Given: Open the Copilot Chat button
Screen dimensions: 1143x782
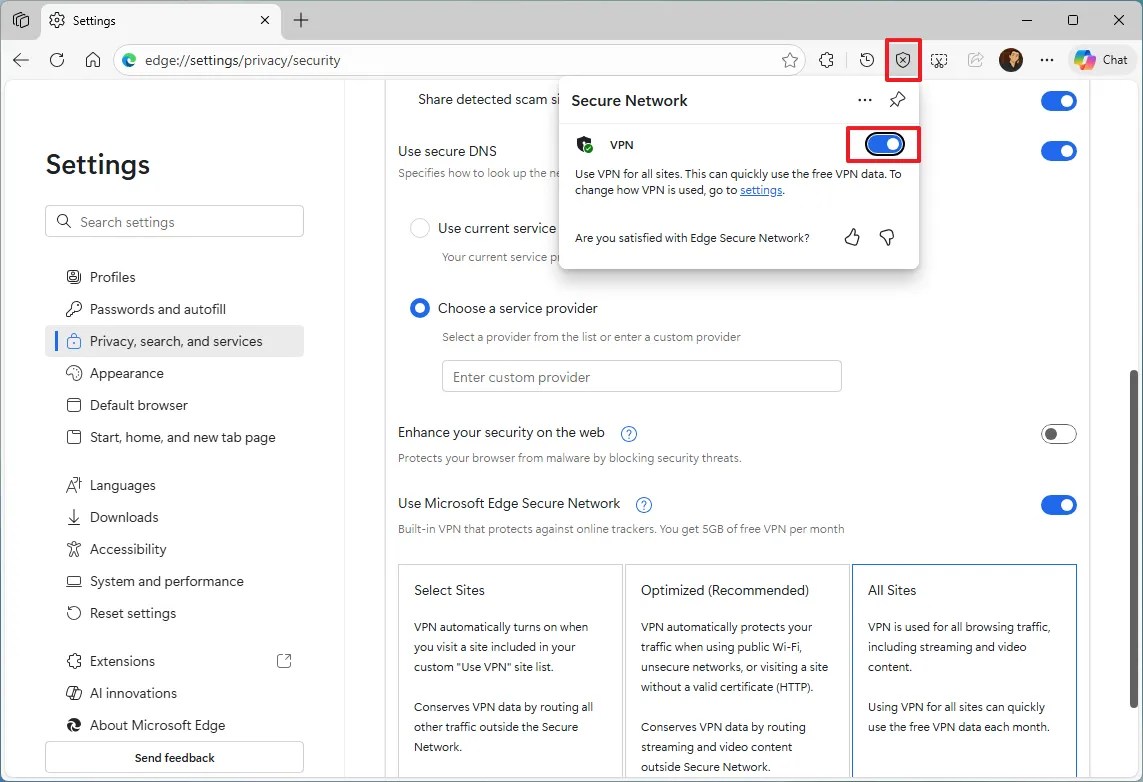Looking at the screenshot, I should 1100,60.
